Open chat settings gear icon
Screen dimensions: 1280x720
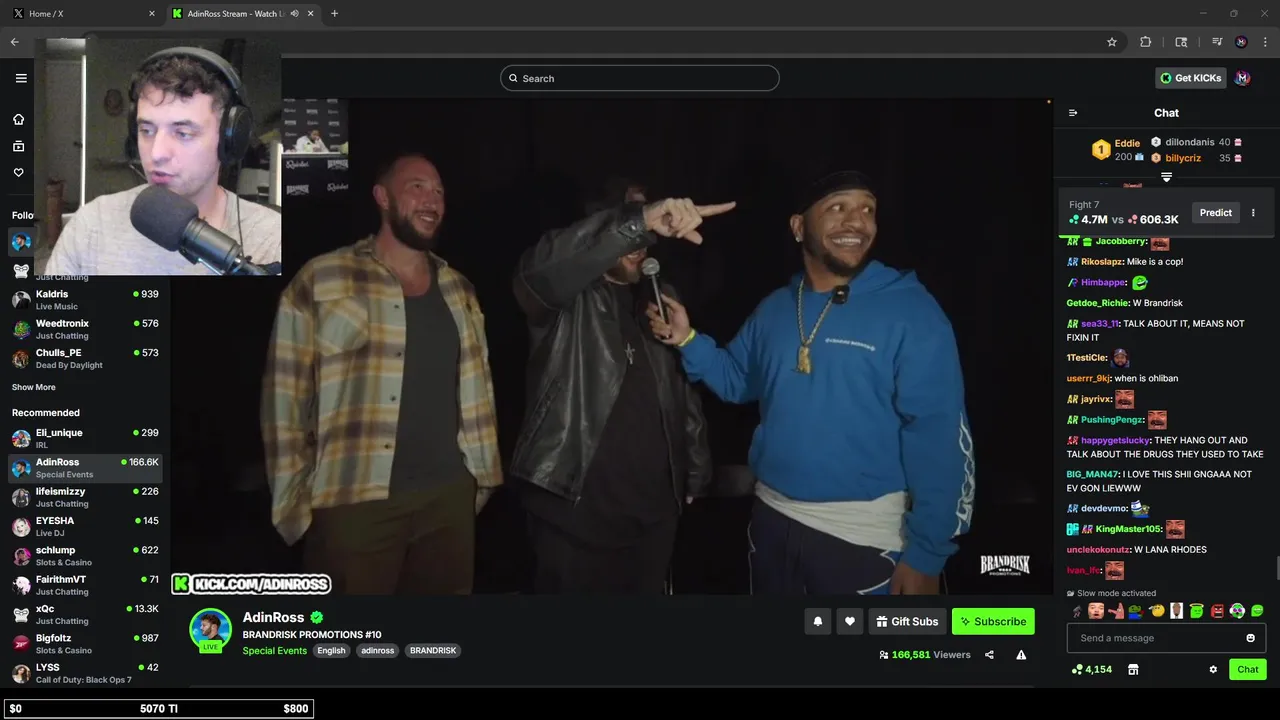tap(1213, 670)
